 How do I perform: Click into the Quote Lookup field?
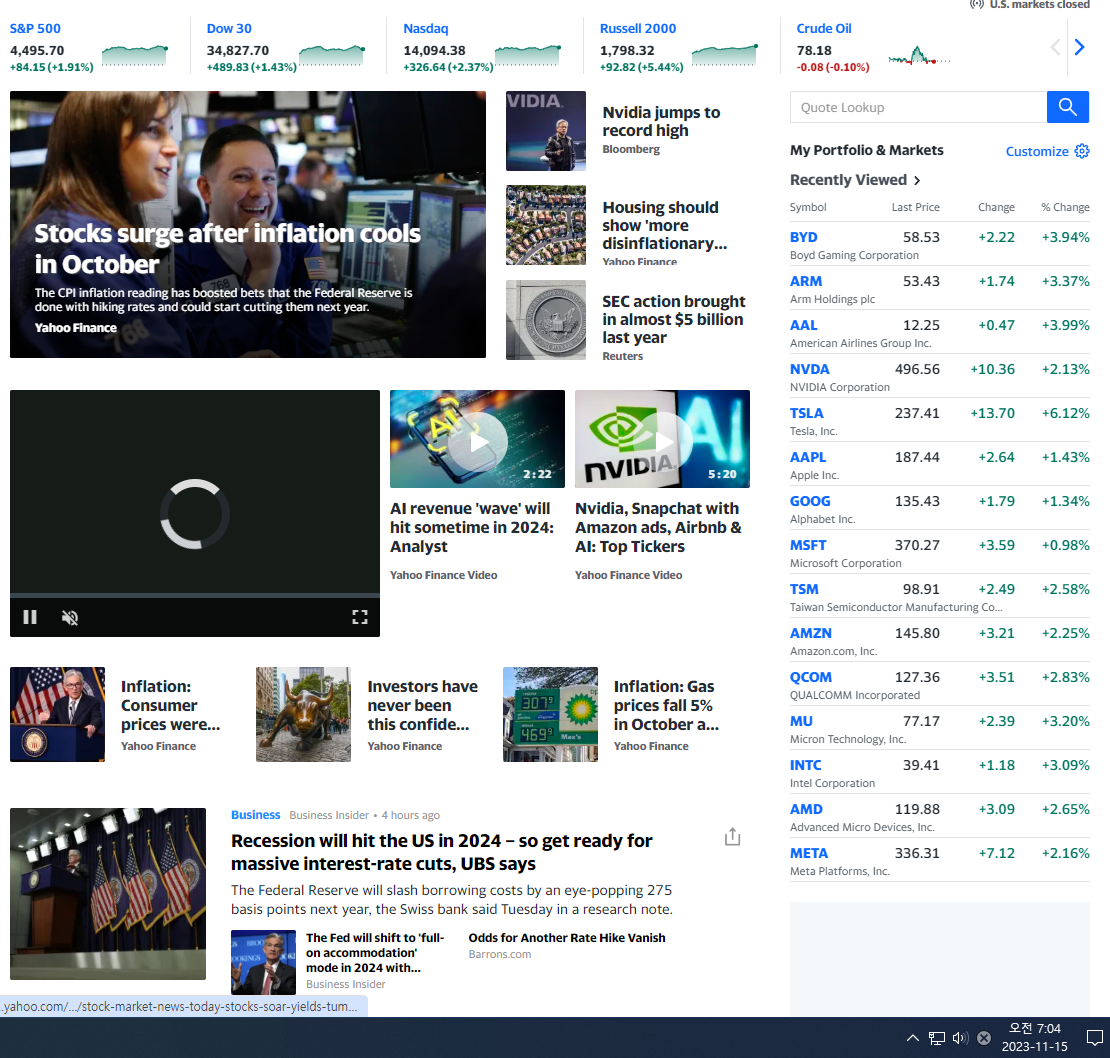tap(918, 108)
